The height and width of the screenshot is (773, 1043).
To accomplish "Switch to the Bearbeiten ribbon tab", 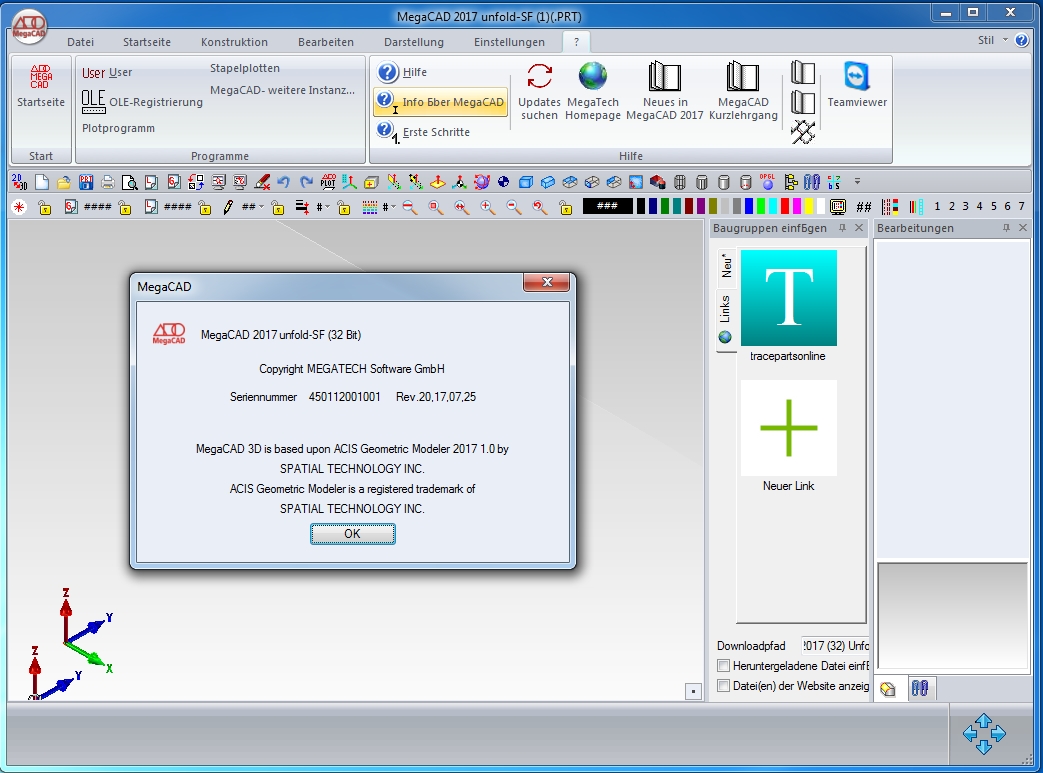I will point(326,42).
